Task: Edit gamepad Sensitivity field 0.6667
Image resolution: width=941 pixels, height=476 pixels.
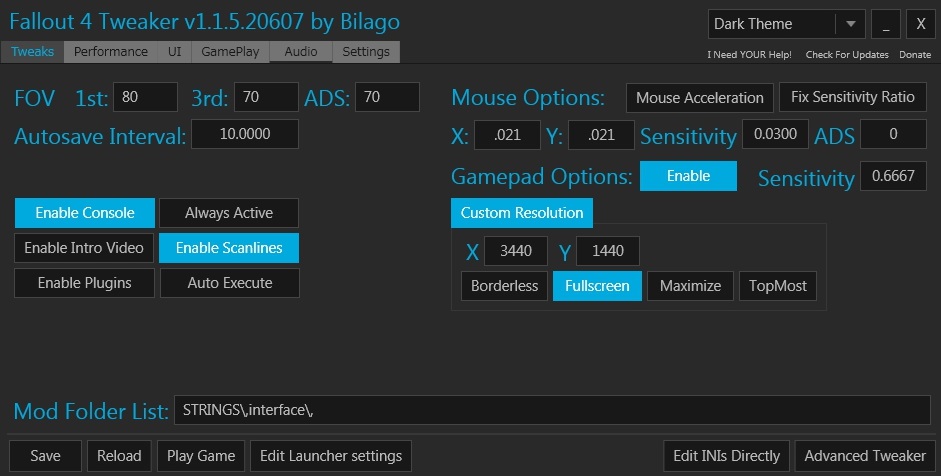Action: (x=894, y=176)
